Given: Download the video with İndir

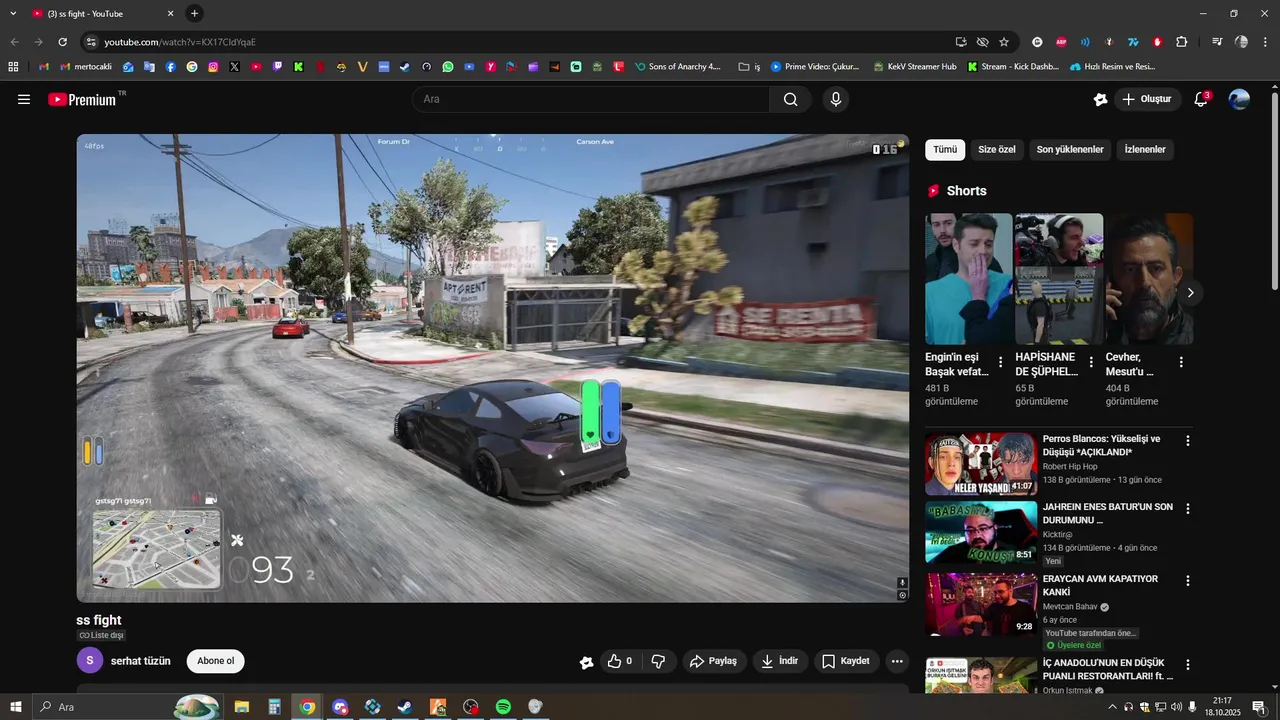Looking at the screenshot, I should (780, 661).
